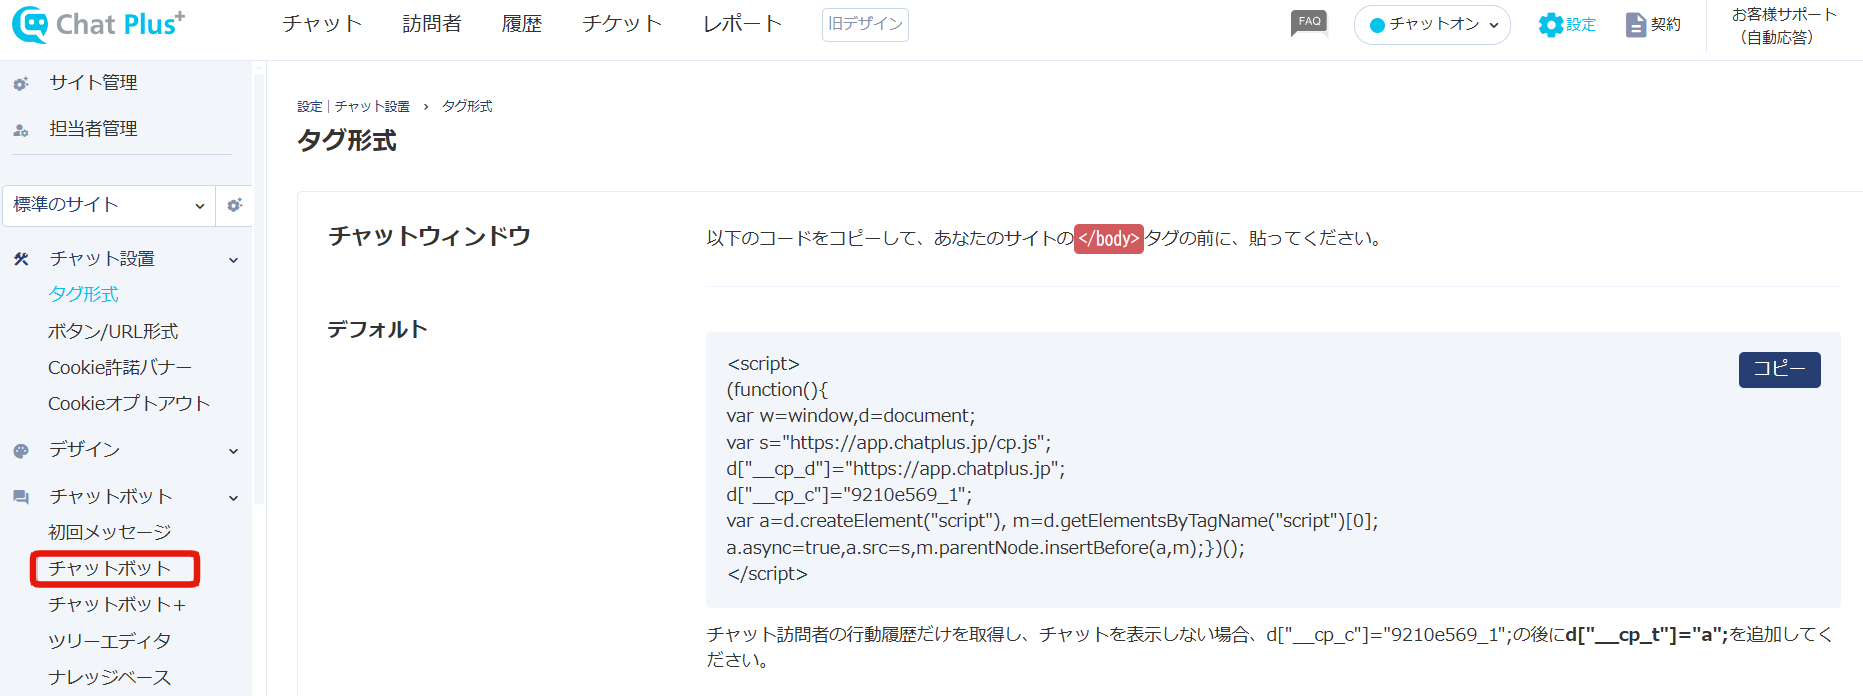Open ナレッジベース
This screenshot has width=1863, height=696.
(x=110, y=677)
